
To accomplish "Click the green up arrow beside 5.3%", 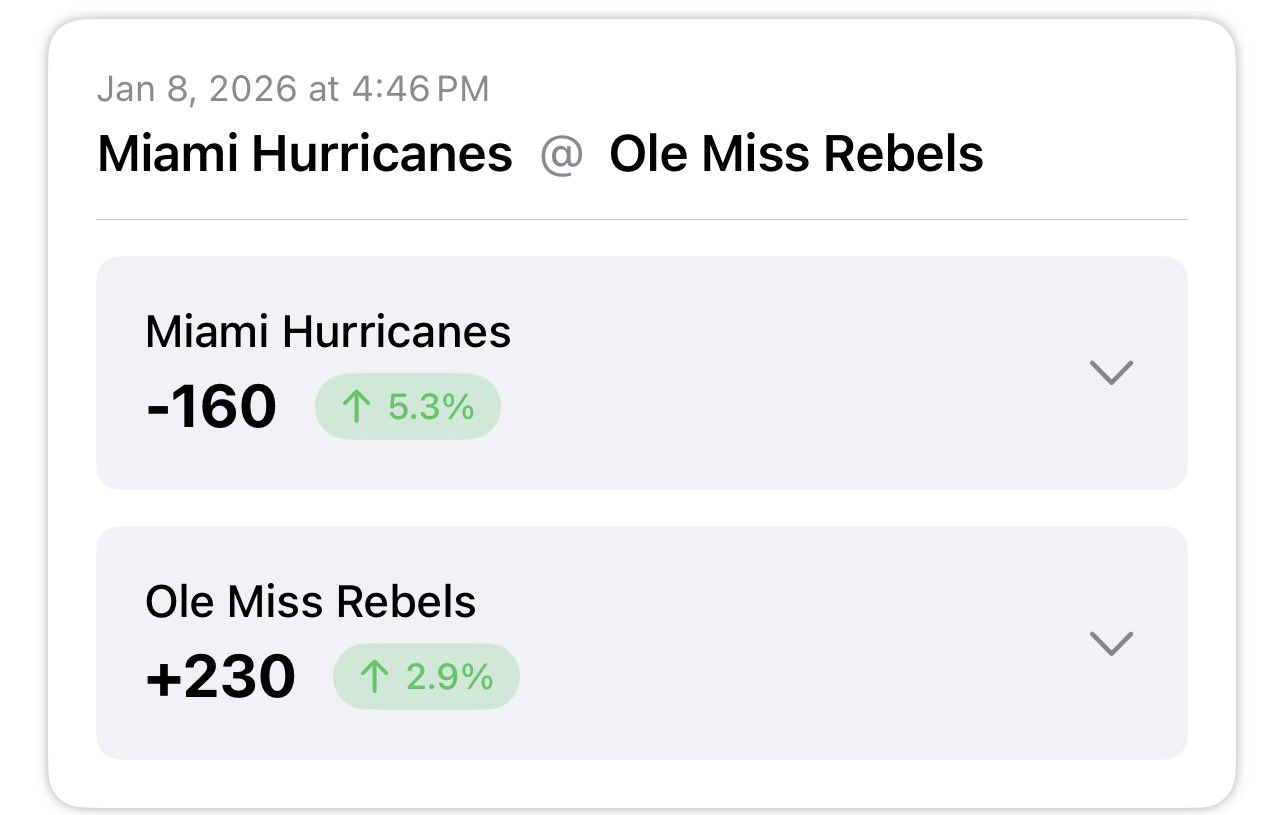I will [356, 407].
